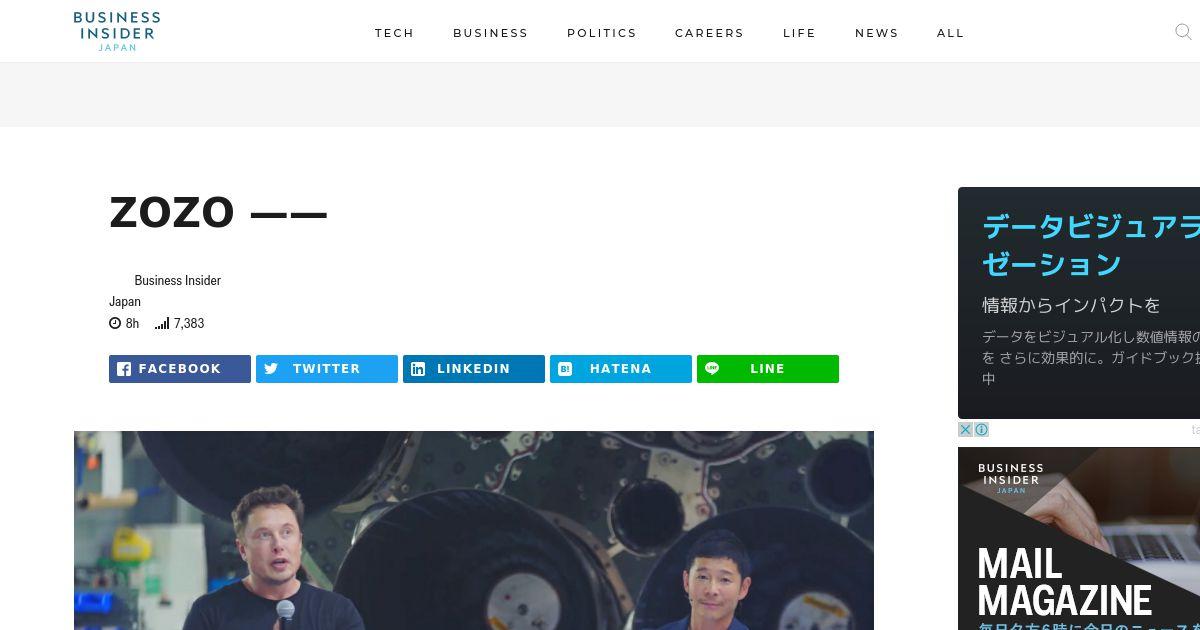This screenshot has height=630, width=1200.
Task: Share article on LinkedIn
Action: [x=474, y=369]
